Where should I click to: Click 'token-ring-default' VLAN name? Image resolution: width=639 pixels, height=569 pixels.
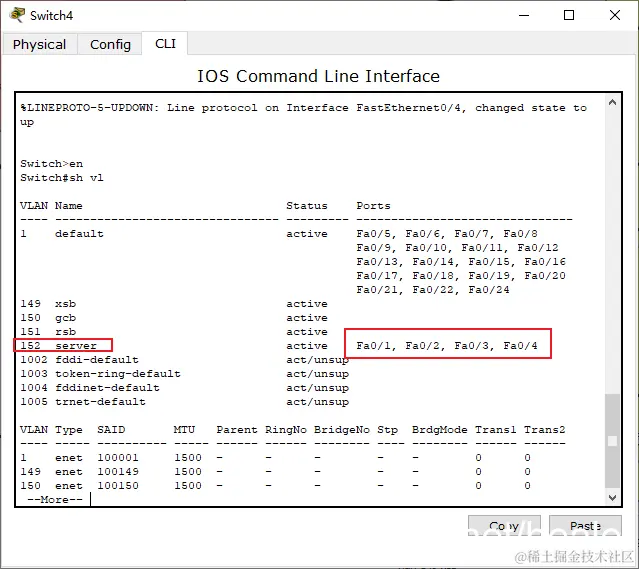117,374
